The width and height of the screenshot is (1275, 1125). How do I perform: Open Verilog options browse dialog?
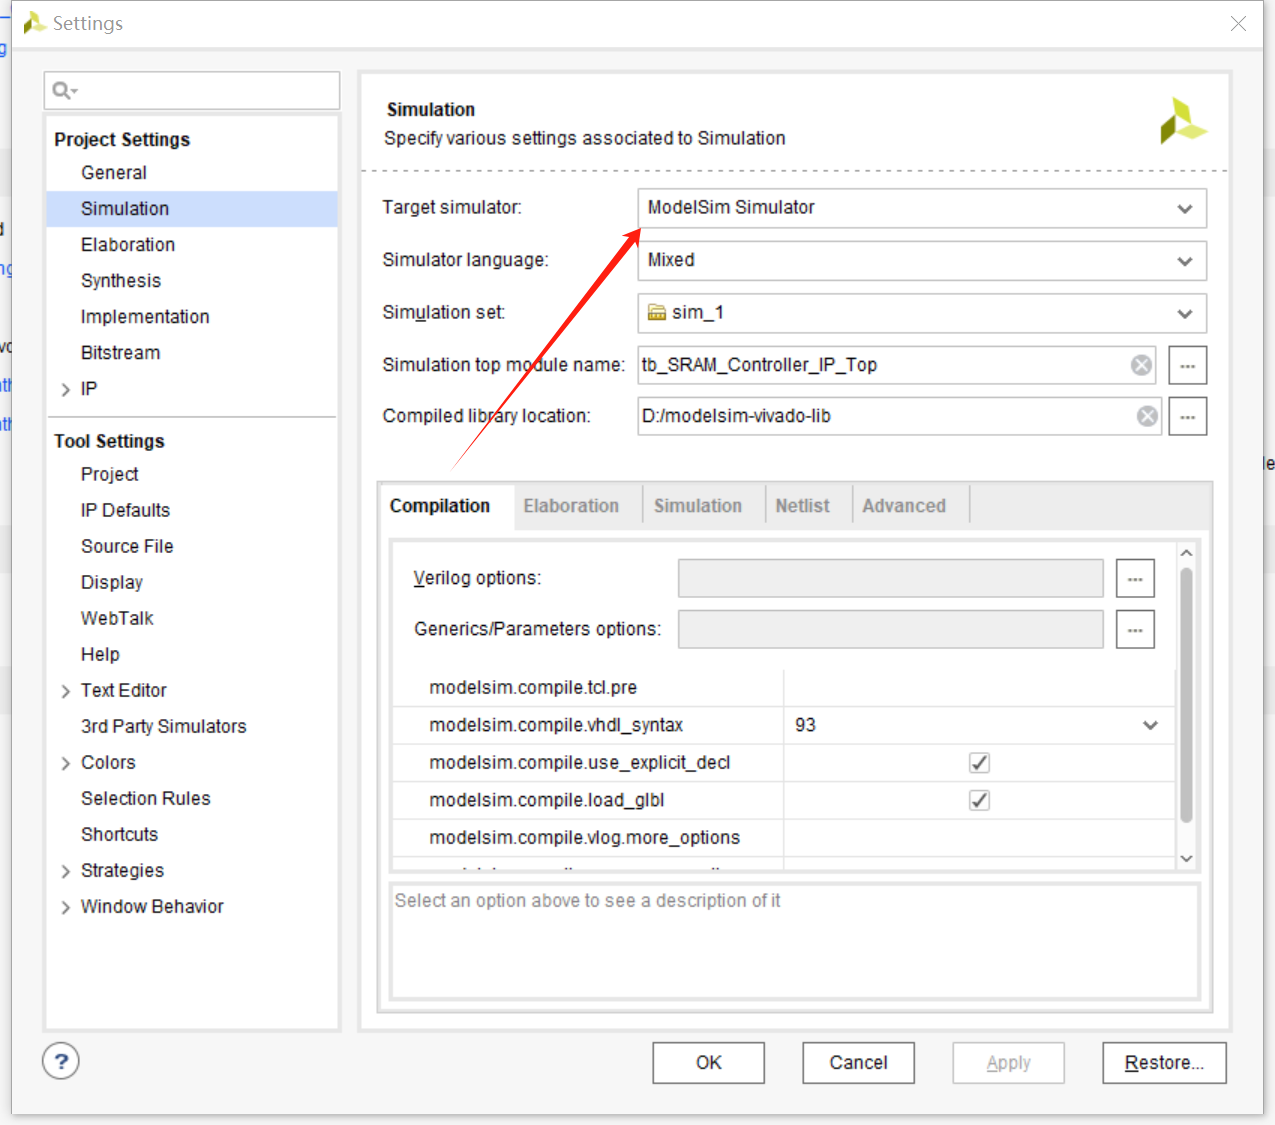tap(1135, 578)
